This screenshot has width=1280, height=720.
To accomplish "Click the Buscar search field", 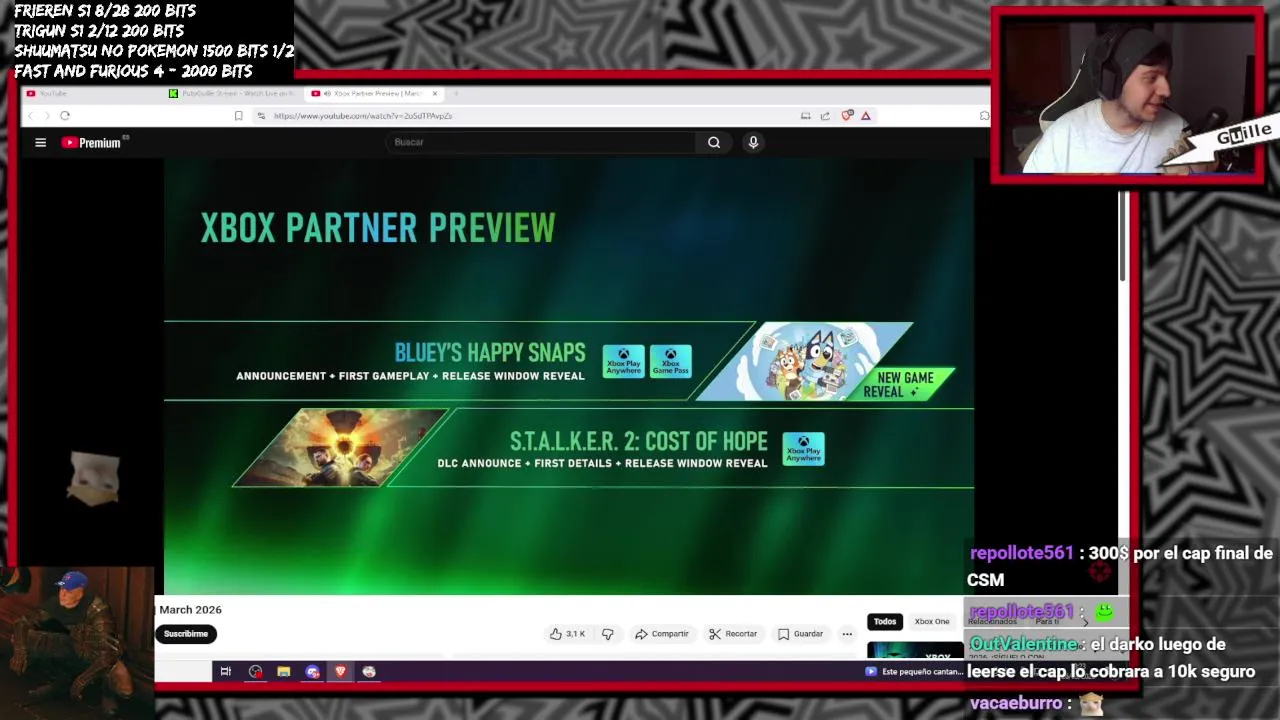I will pos(540,142).
